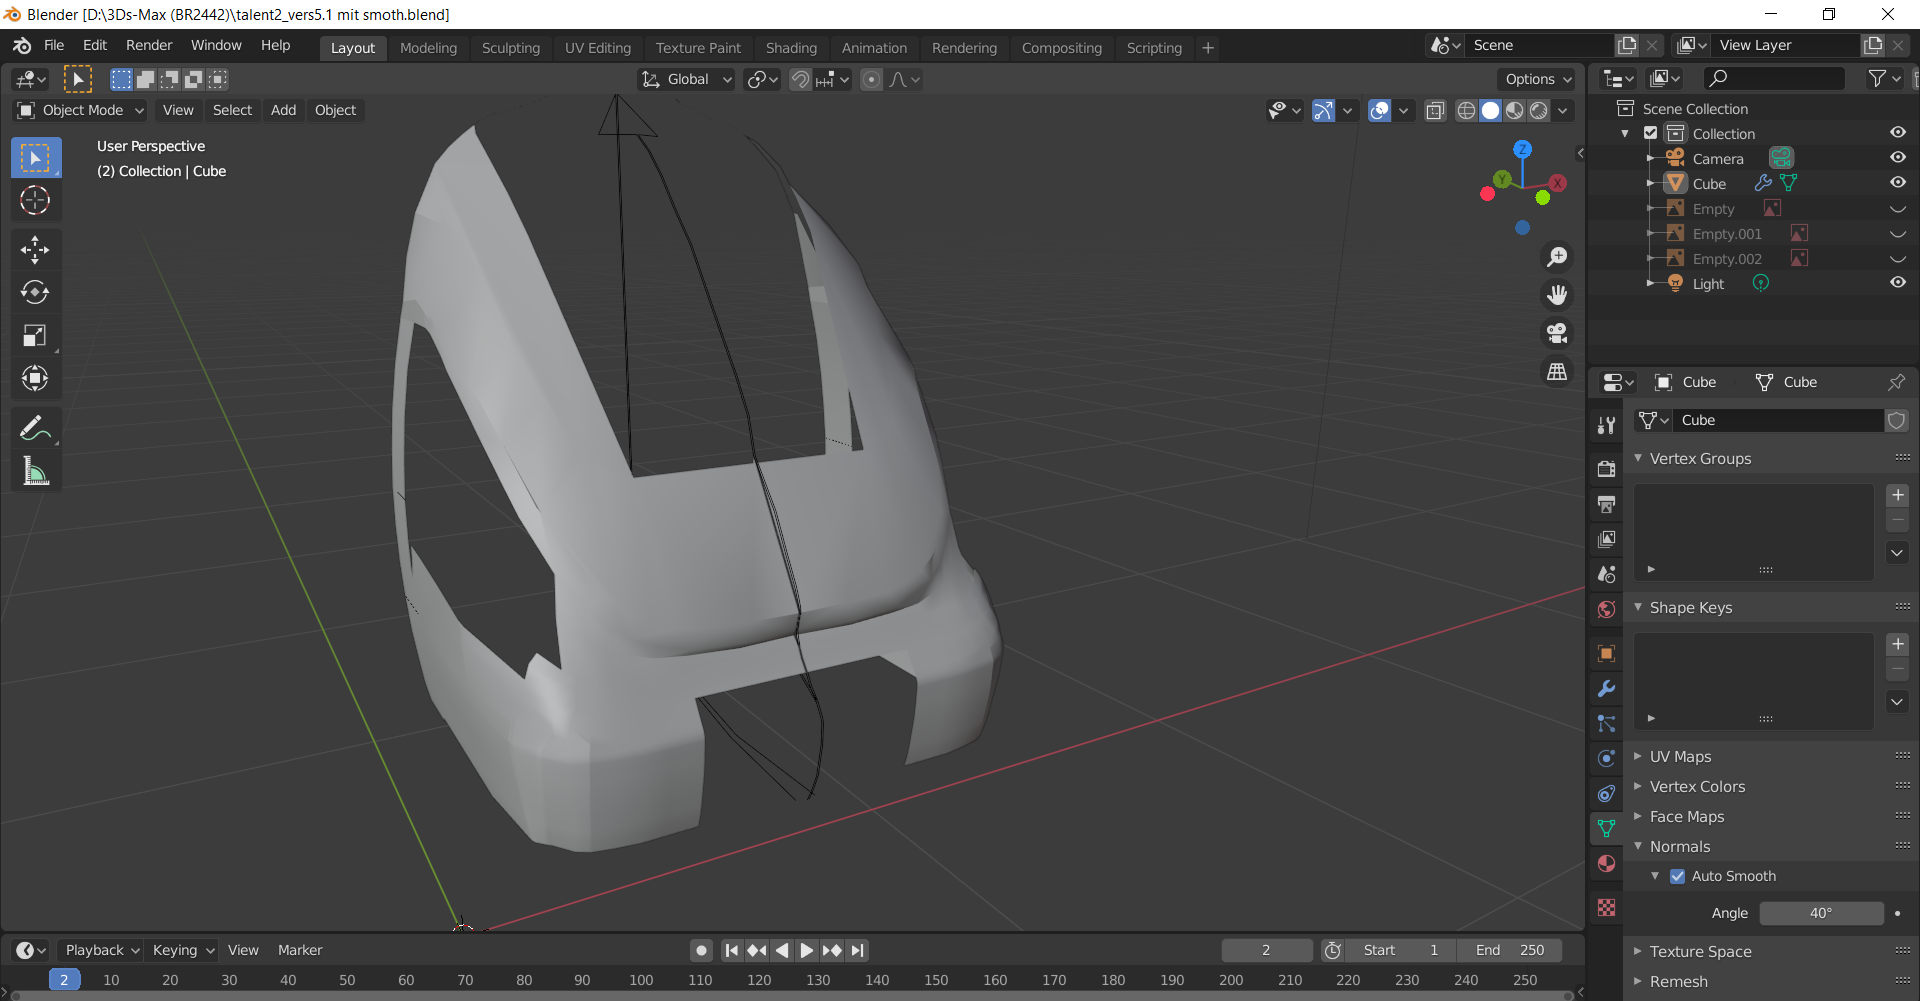
Task: Click the Options button in the viewport header
Action: 1537,79
